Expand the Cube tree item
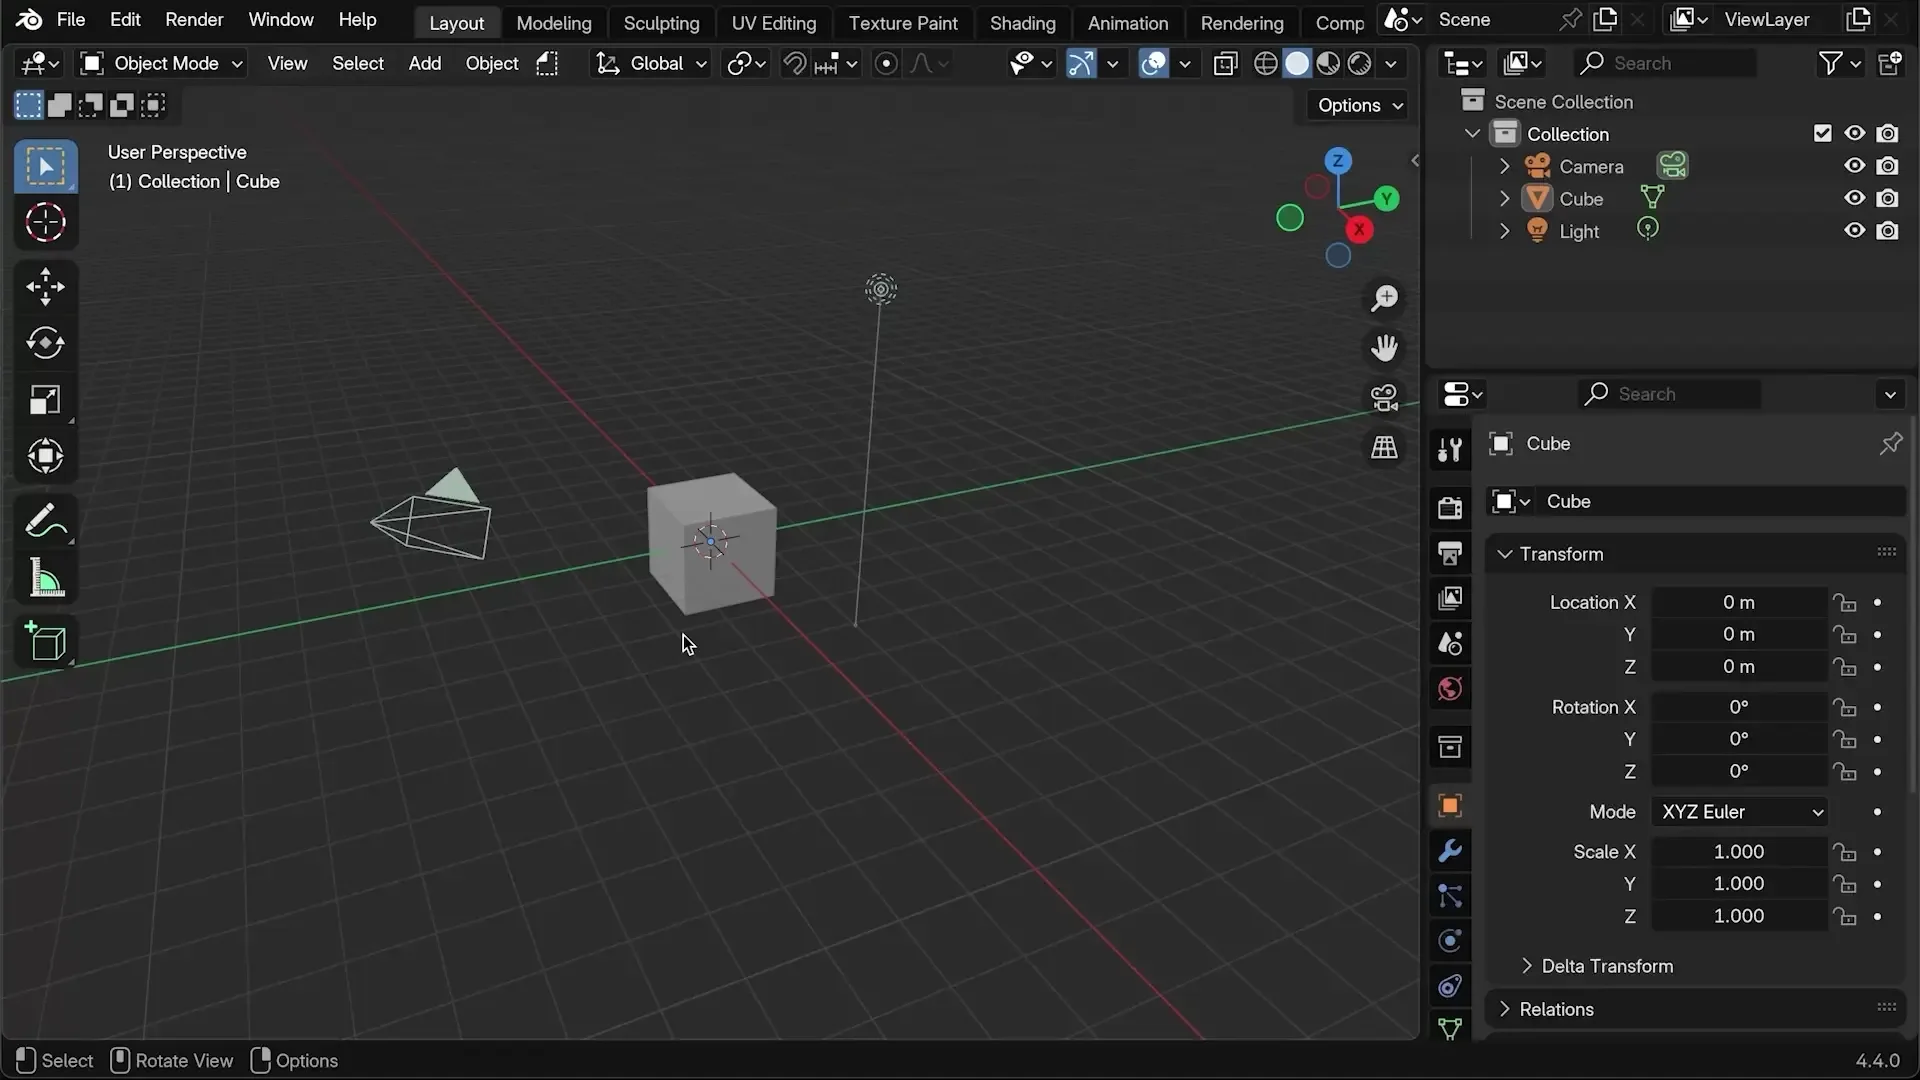 (x=1505, y=198)
